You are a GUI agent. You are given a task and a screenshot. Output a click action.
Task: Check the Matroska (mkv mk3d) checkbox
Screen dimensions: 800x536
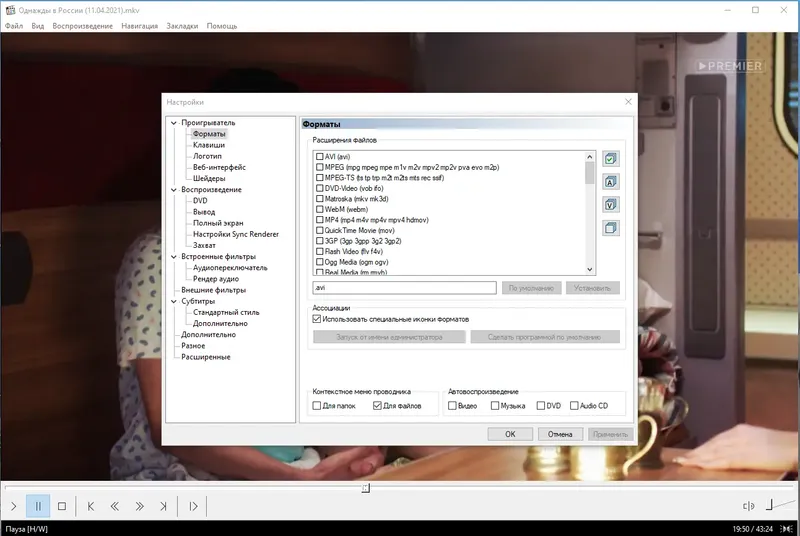[319, 198]
